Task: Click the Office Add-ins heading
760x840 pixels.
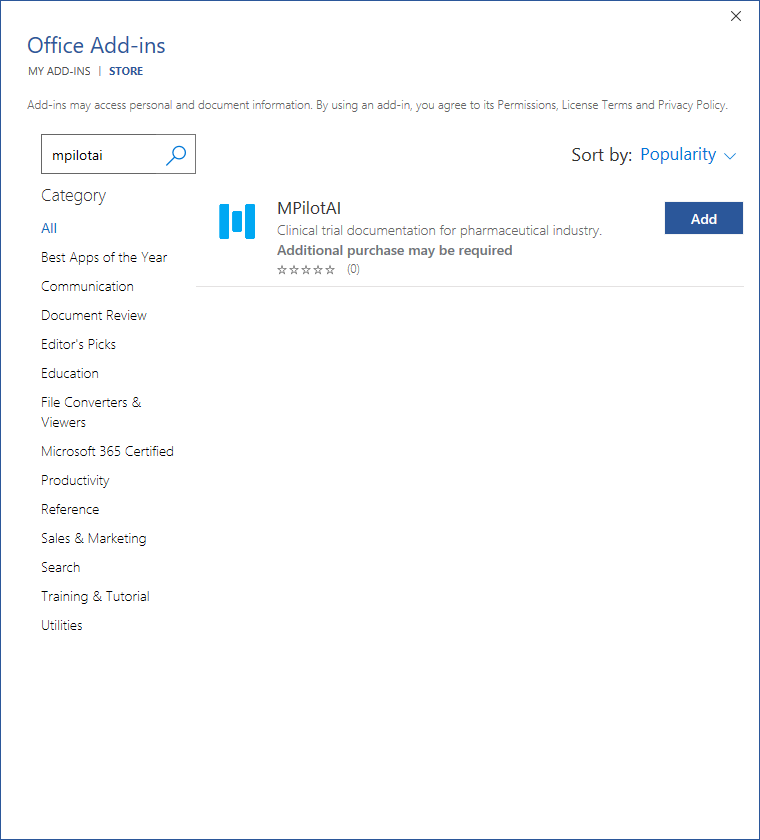Action: point(96,45)
